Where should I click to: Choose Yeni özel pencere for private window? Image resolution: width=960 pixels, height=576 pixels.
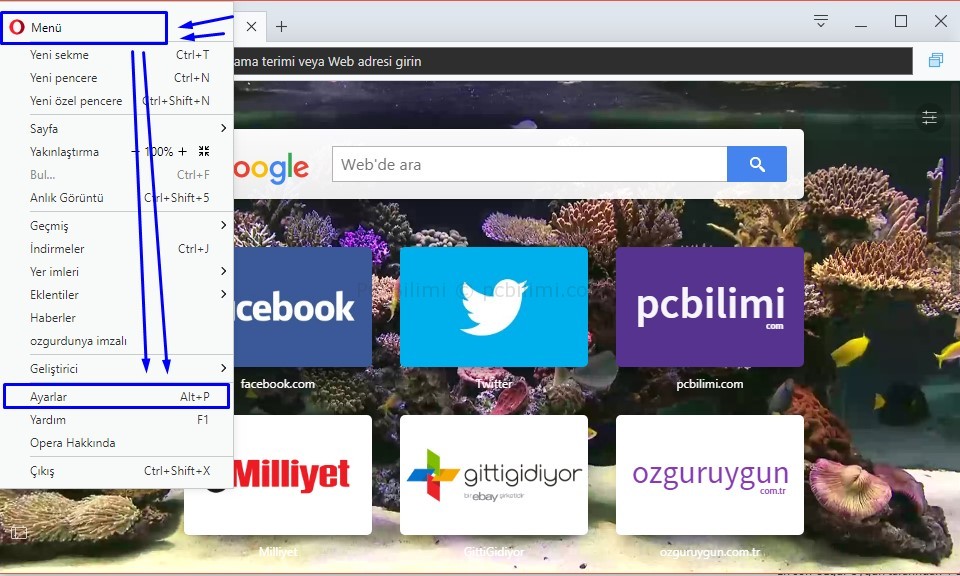point(116,101)
